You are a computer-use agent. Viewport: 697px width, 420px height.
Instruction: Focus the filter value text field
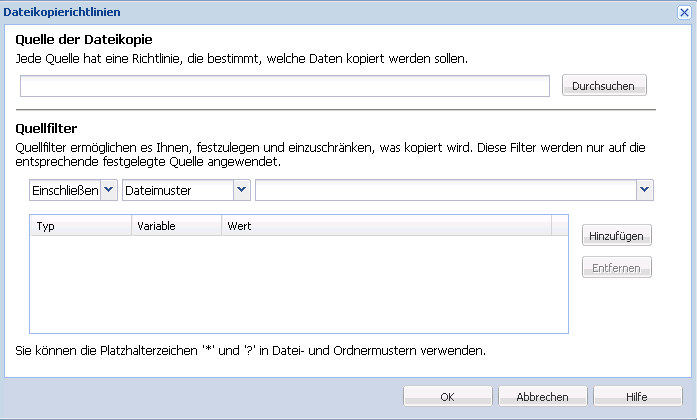(445, 190)
